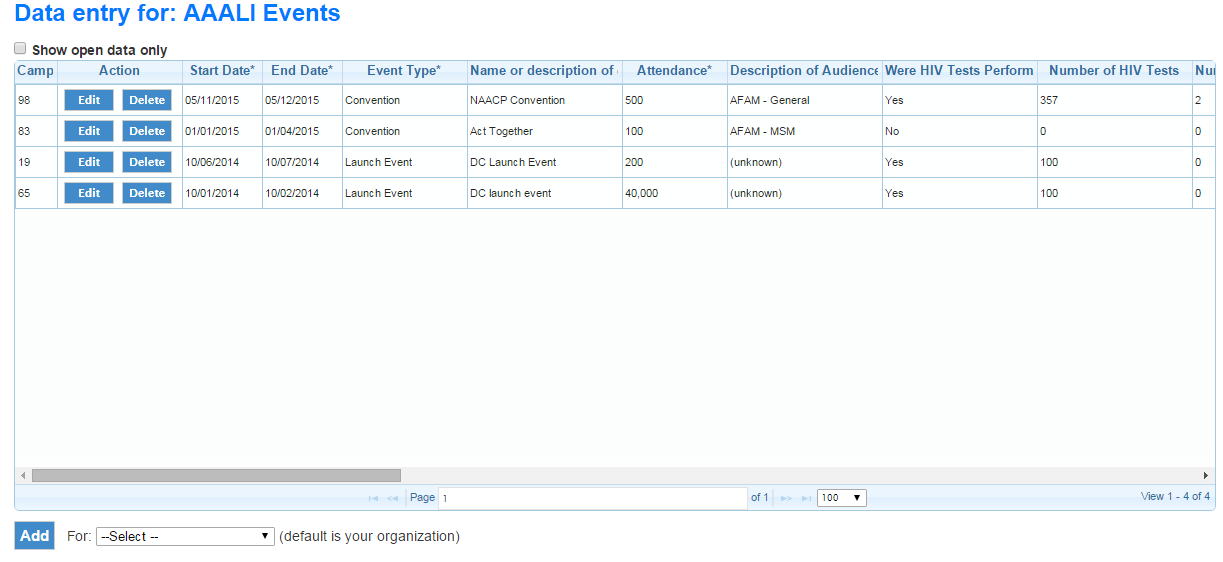Click the horizontal scrollbar thumb
Screen dimensions: 1223x562
coord(215,476)
